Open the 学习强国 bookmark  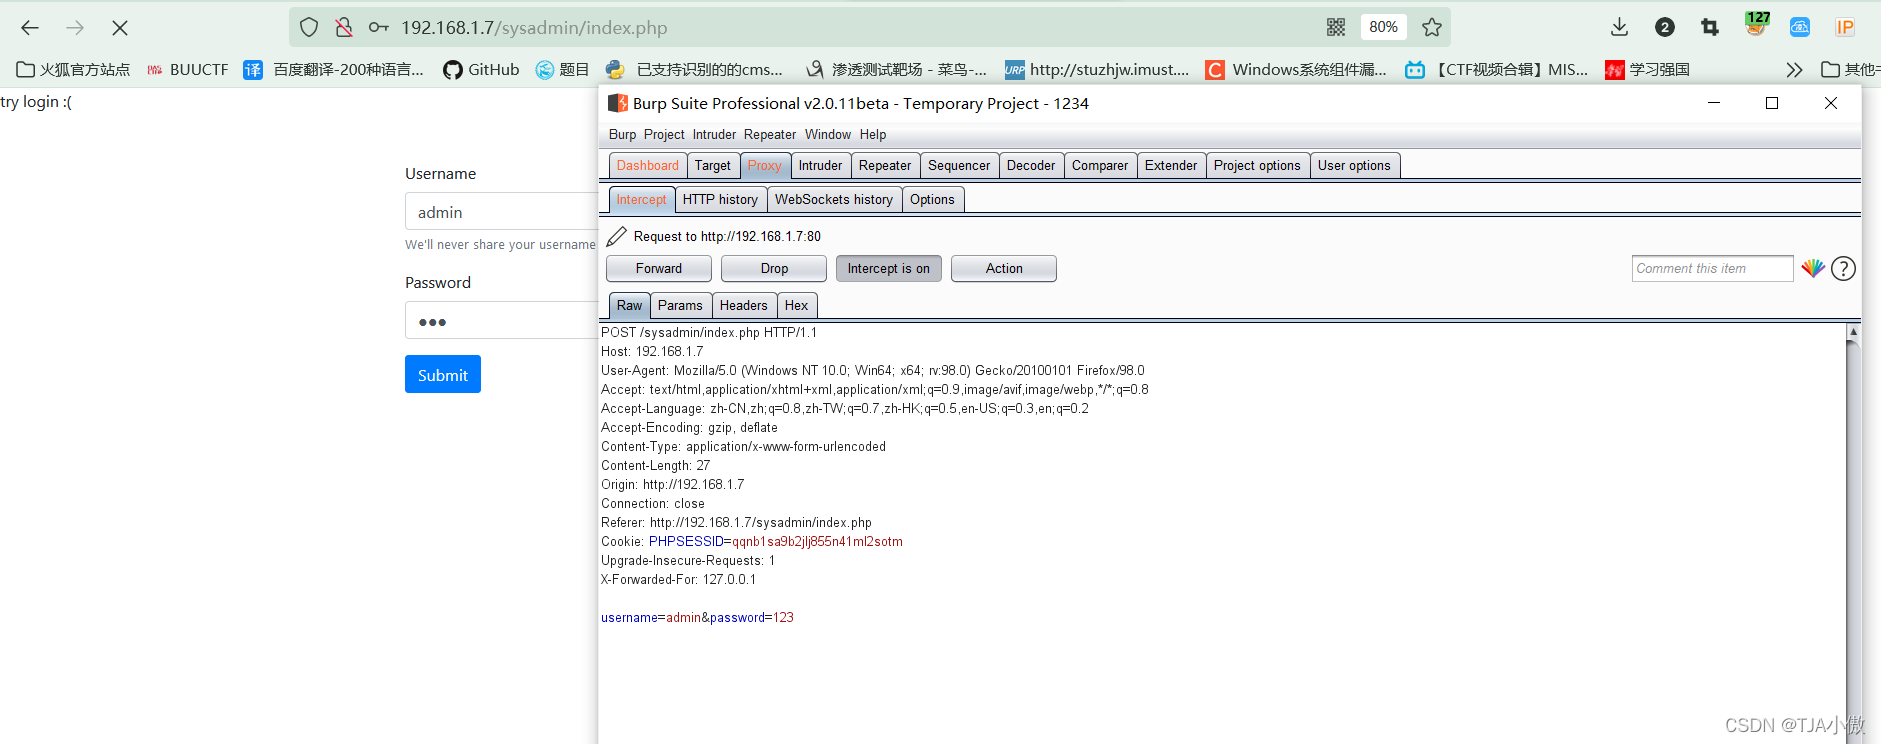1647,70
